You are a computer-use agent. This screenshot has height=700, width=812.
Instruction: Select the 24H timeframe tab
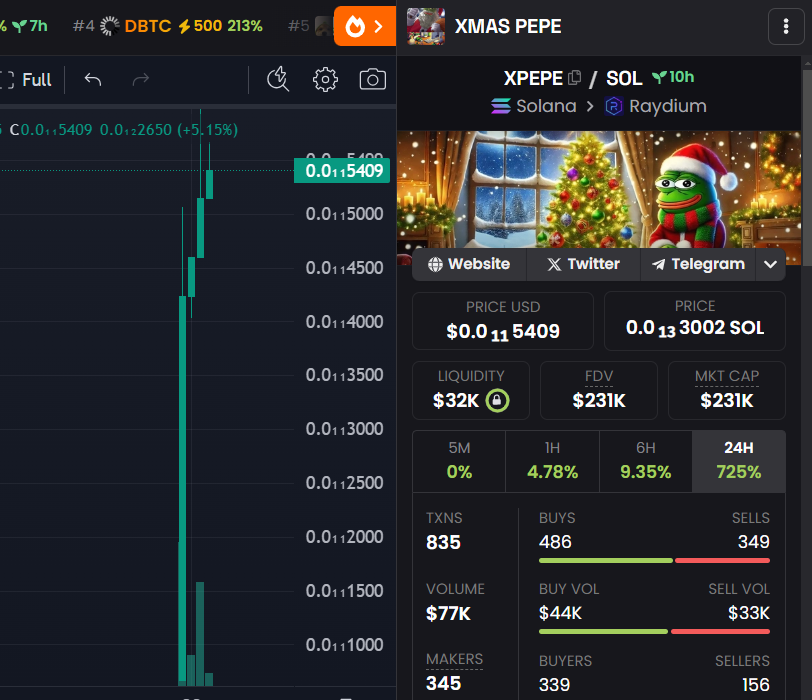(739, 461)
